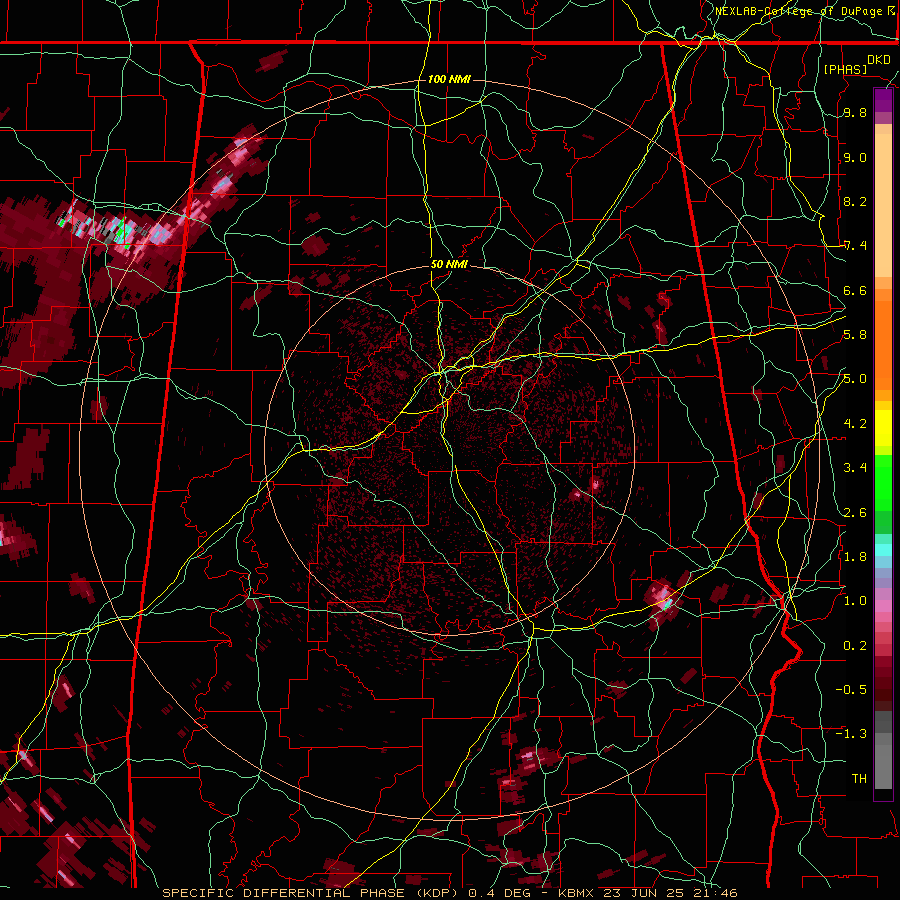Click the 1.0 scale value
The height and width of the screenshot is (900, 900).
(855, 601)
